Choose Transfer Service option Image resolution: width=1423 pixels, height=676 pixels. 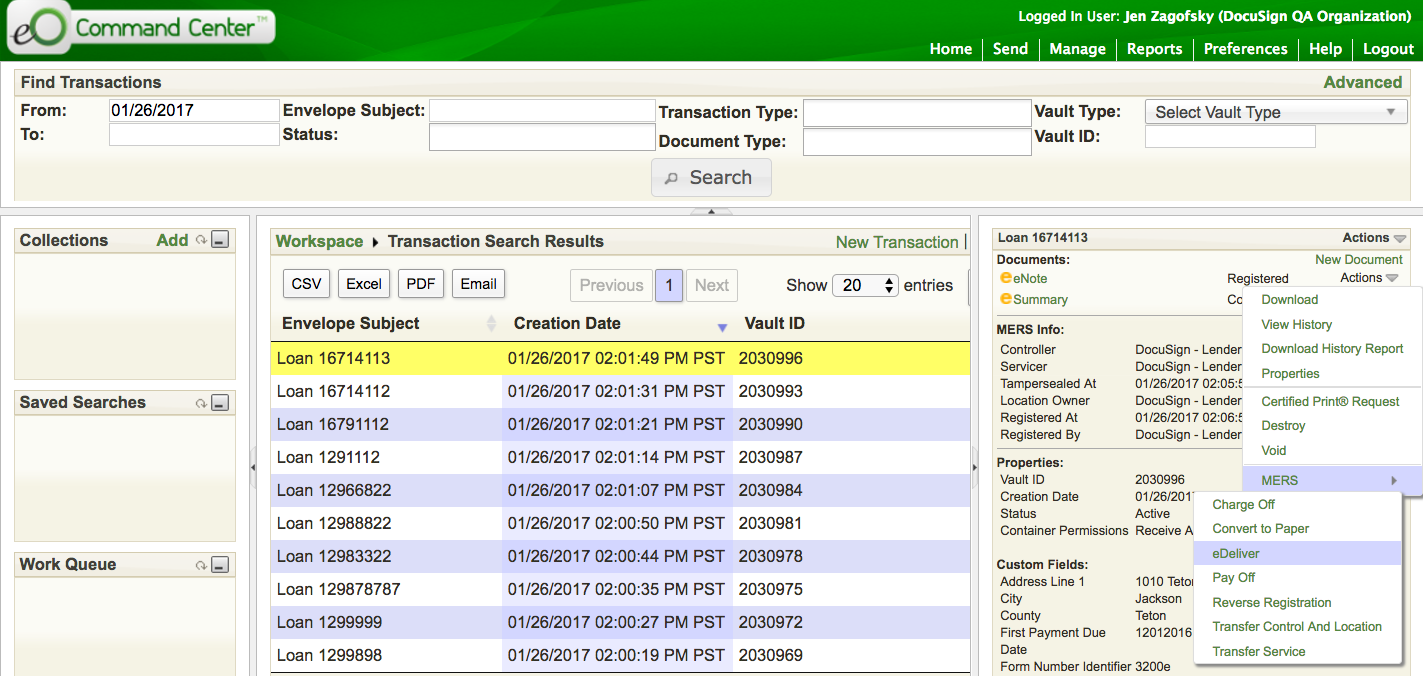pyautogui.click(x=1258, y=651)
